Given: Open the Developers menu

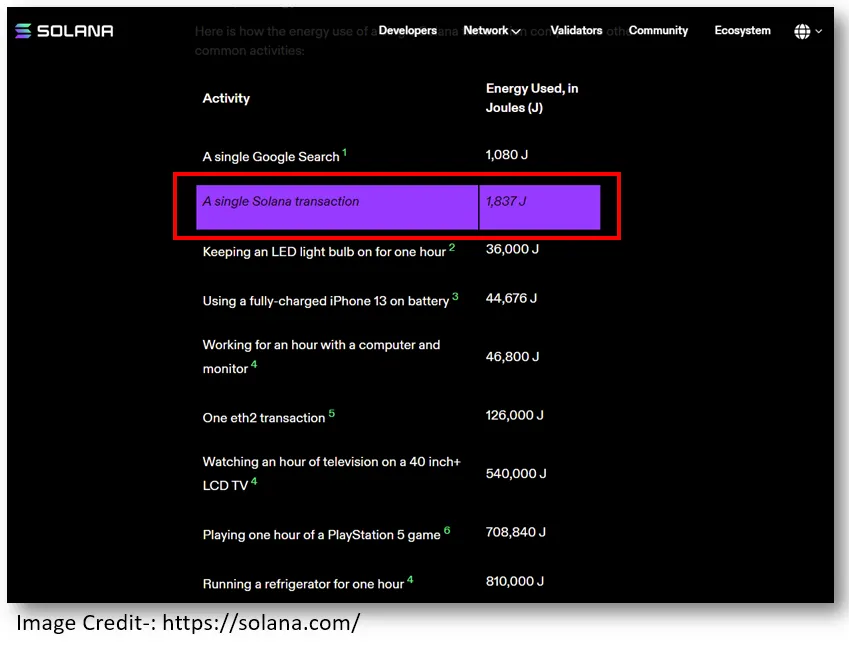Looking at the screenshot, I should [x=407, y=30].
